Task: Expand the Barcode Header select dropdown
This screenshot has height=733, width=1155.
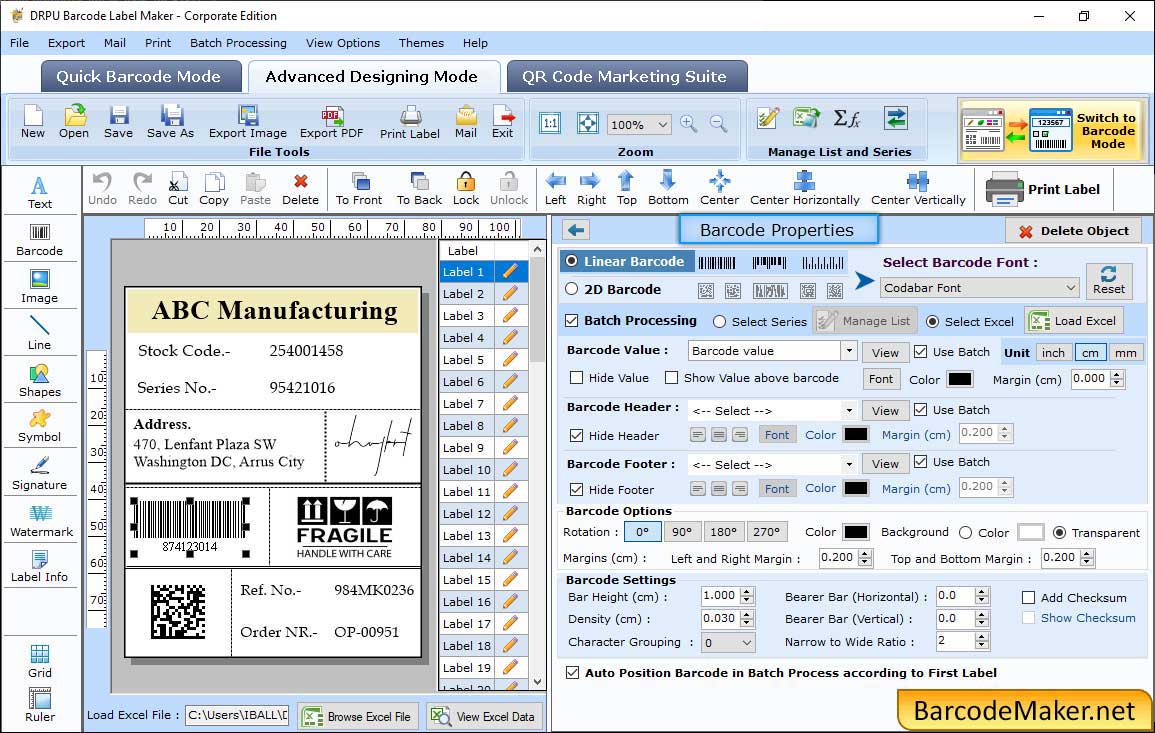Action: [849, 410]
